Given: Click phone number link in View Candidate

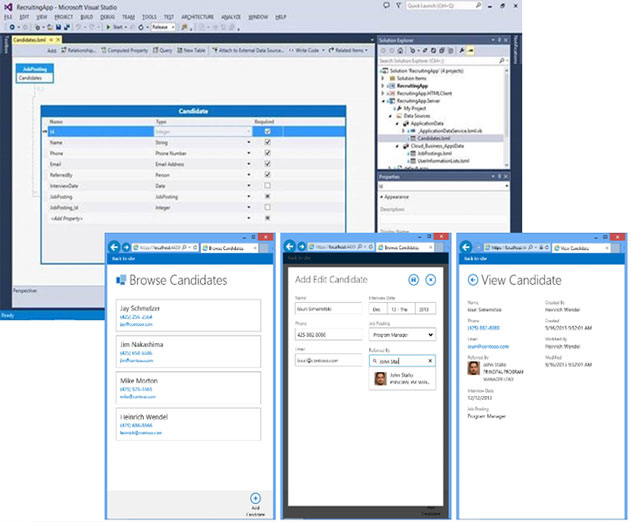Looking at the screenshot, I should 483,328.
